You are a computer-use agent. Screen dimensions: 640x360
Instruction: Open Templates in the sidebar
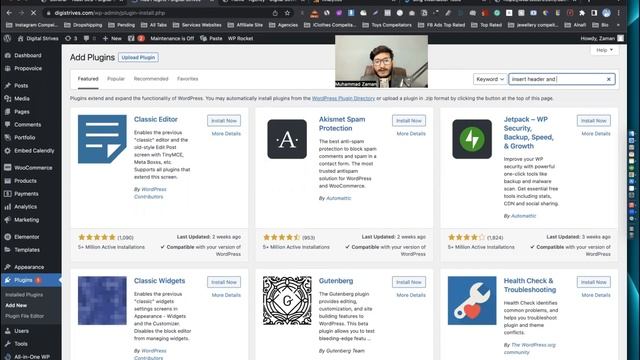[27, 250]
